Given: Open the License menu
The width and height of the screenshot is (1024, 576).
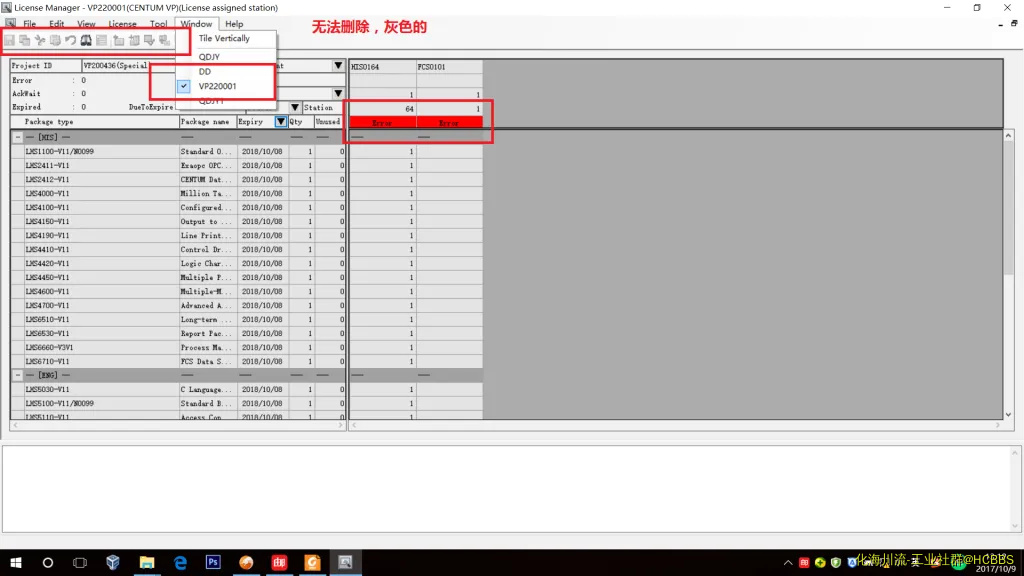Looking at the screenshot, I should pos(122,24).
